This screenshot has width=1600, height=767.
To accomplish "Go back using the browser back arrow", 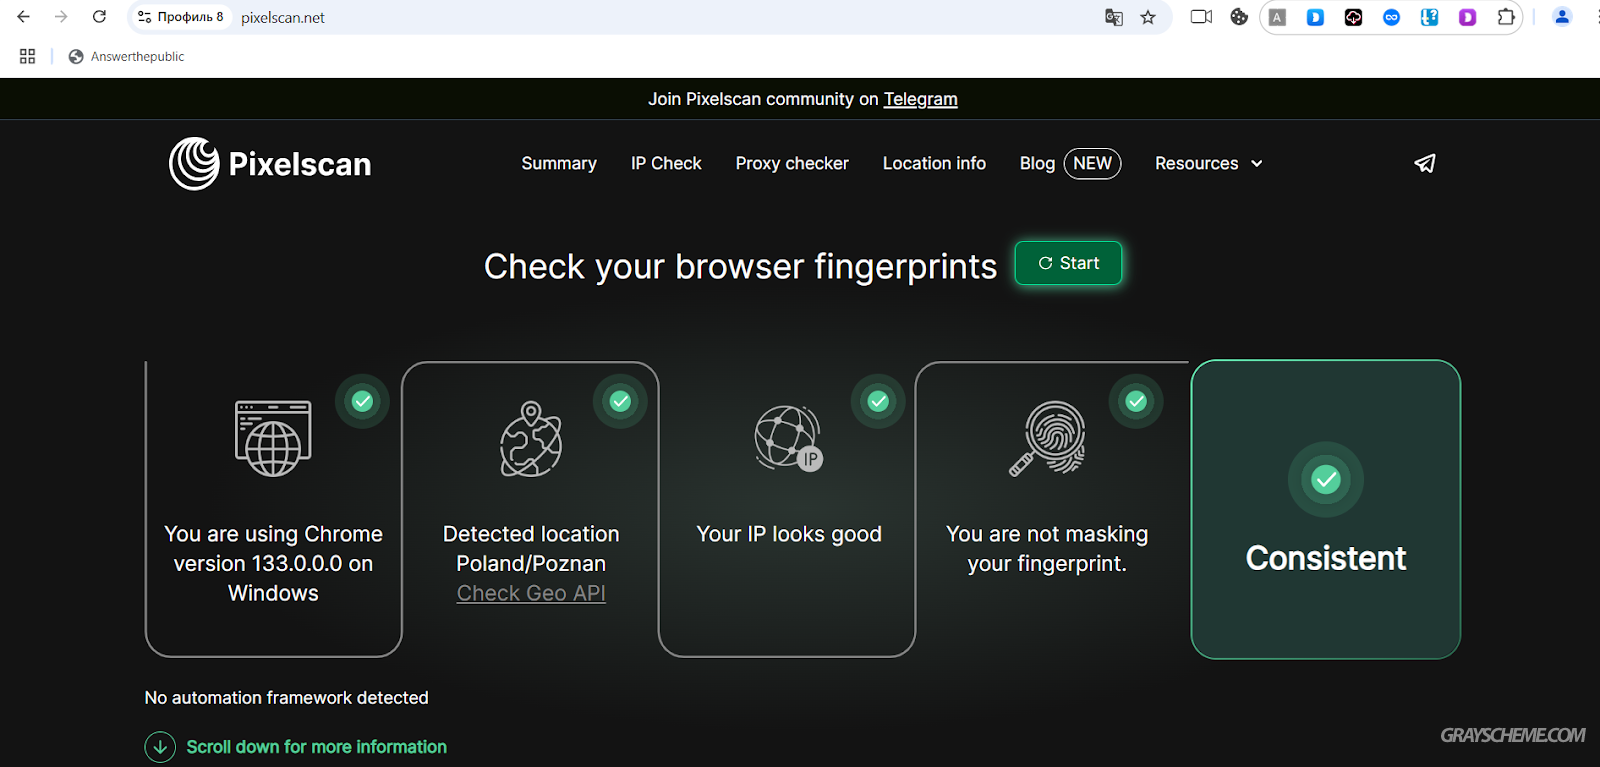I will click(x=24, y=17).
